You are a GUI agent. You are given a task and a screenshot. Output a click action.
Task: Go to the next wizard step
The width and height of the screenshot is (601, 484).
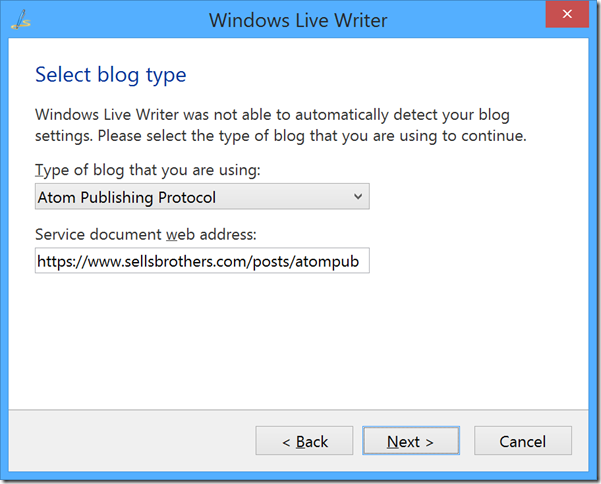pyautogui.click(x=411, y=441)
